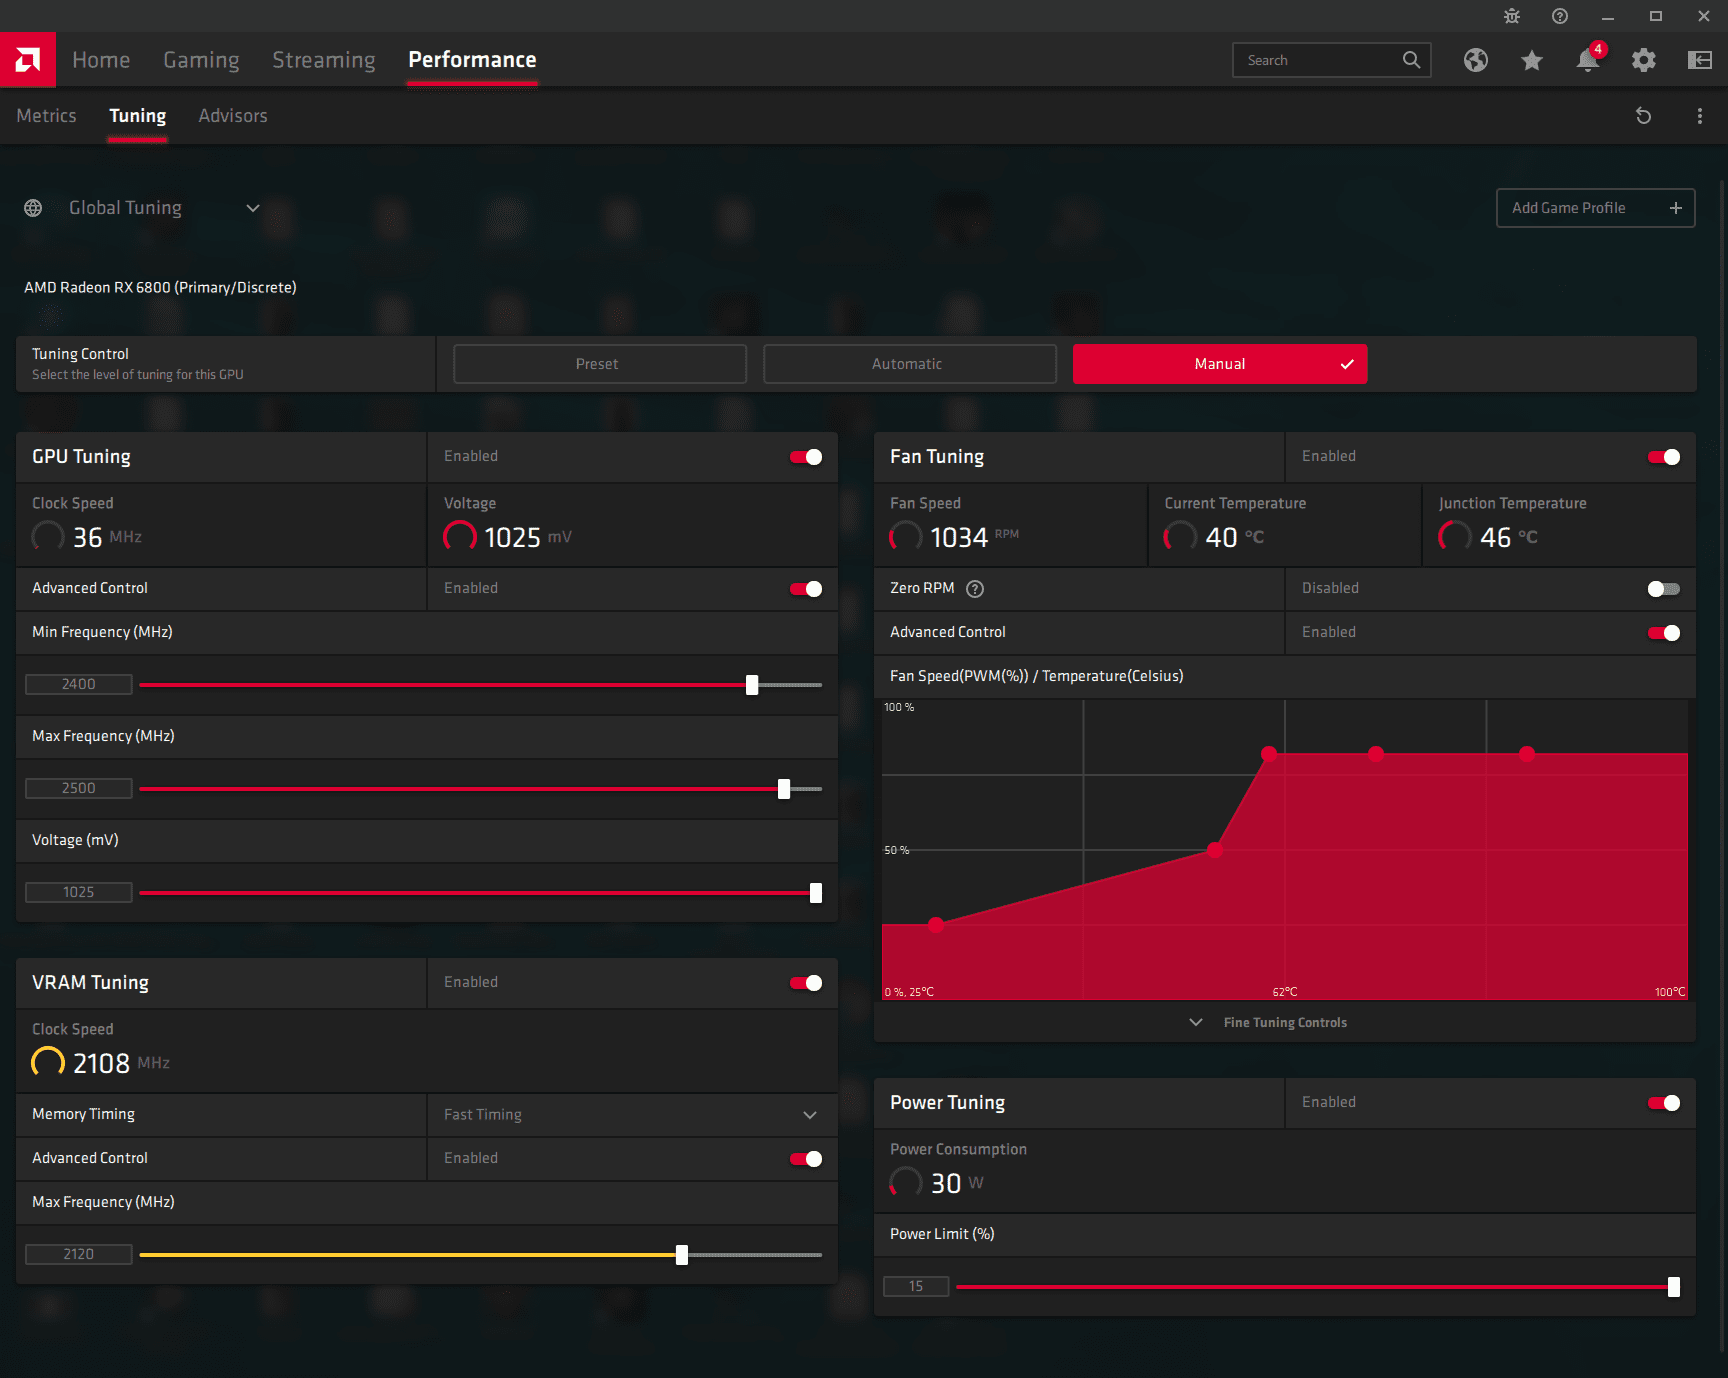Click Zero RPM help info icon
Viewport: 1728px width, 1378px height.
[975, 589]
